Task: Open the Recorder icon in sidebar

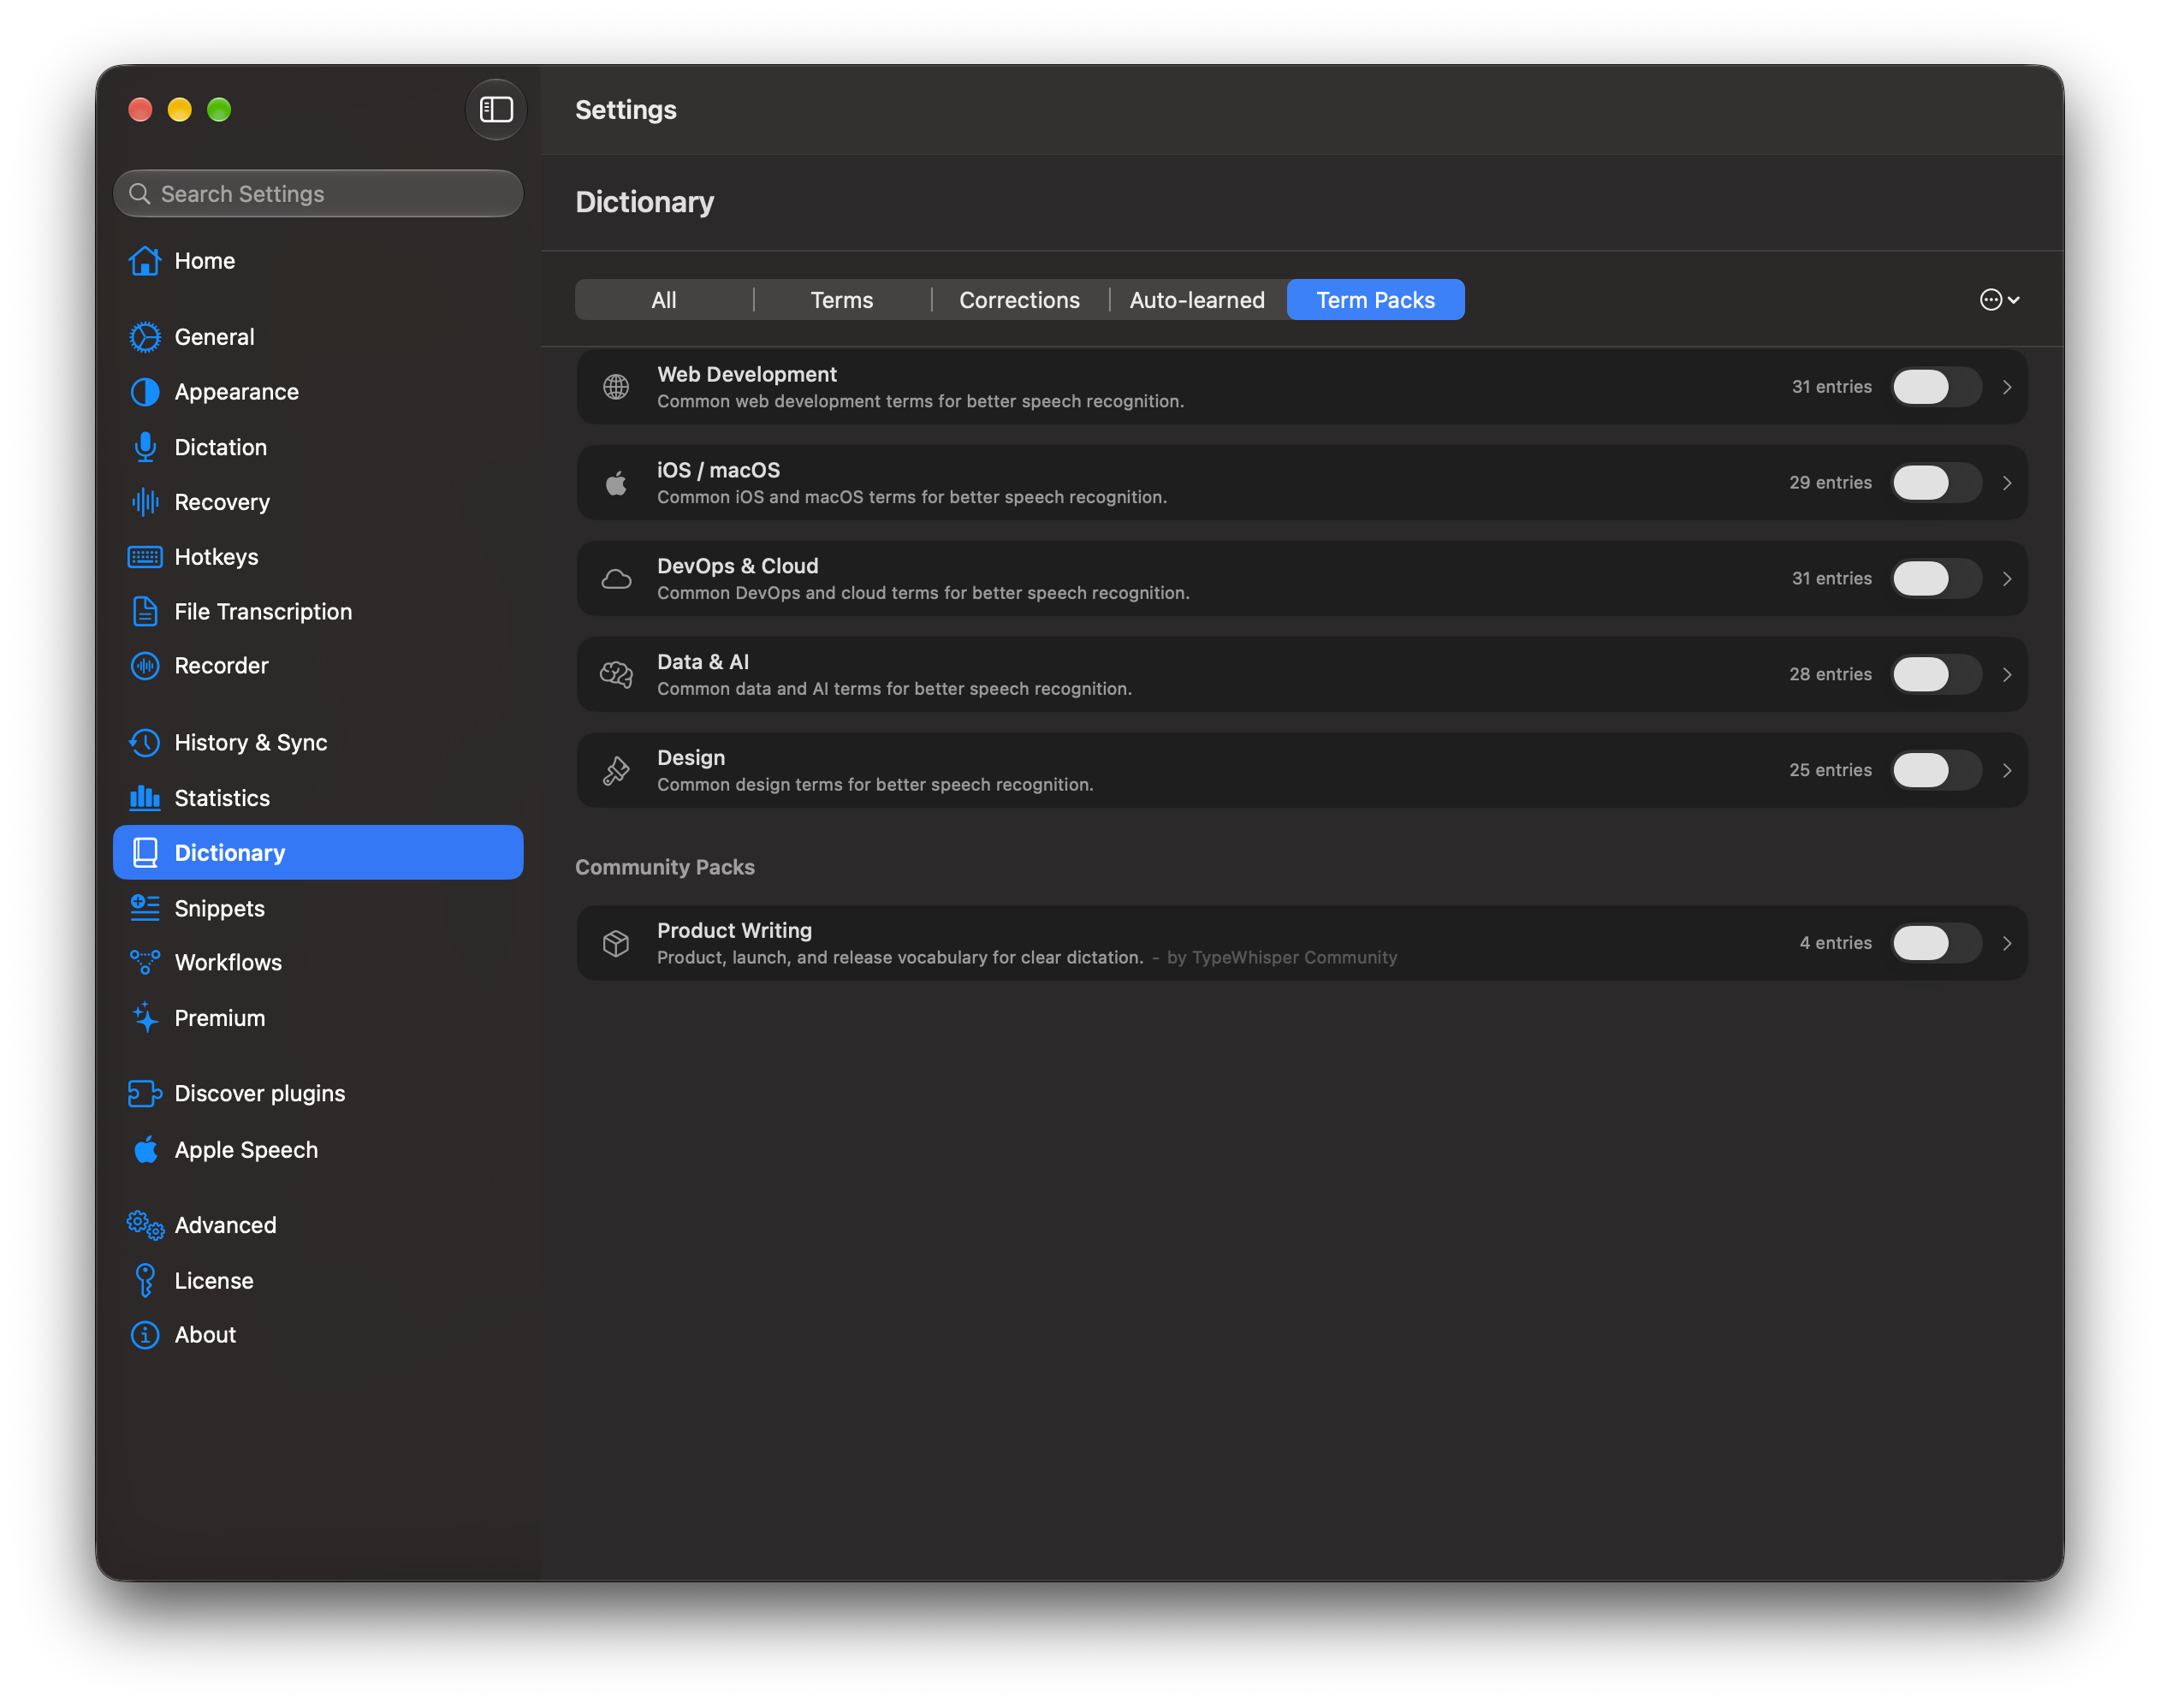Action: (145, 666)
